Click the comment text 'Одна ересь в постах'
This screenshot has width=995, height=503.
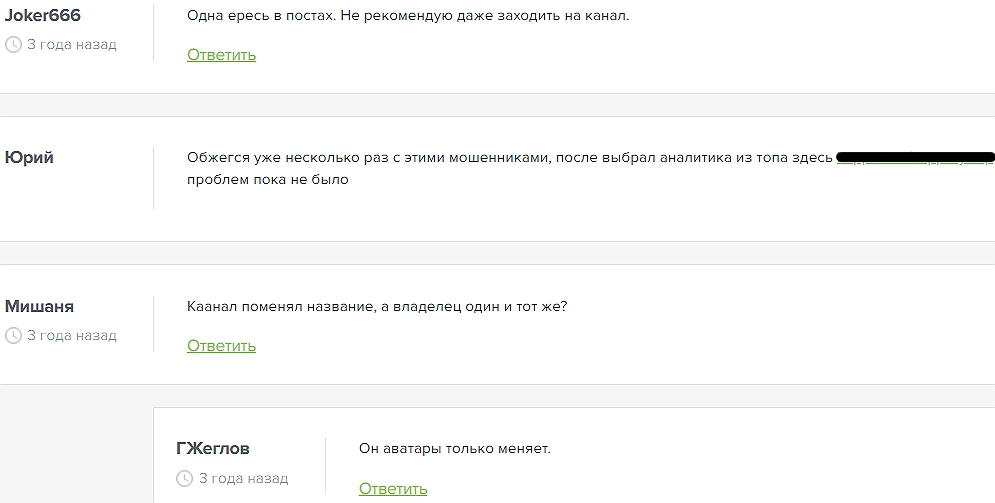point(260,16)
